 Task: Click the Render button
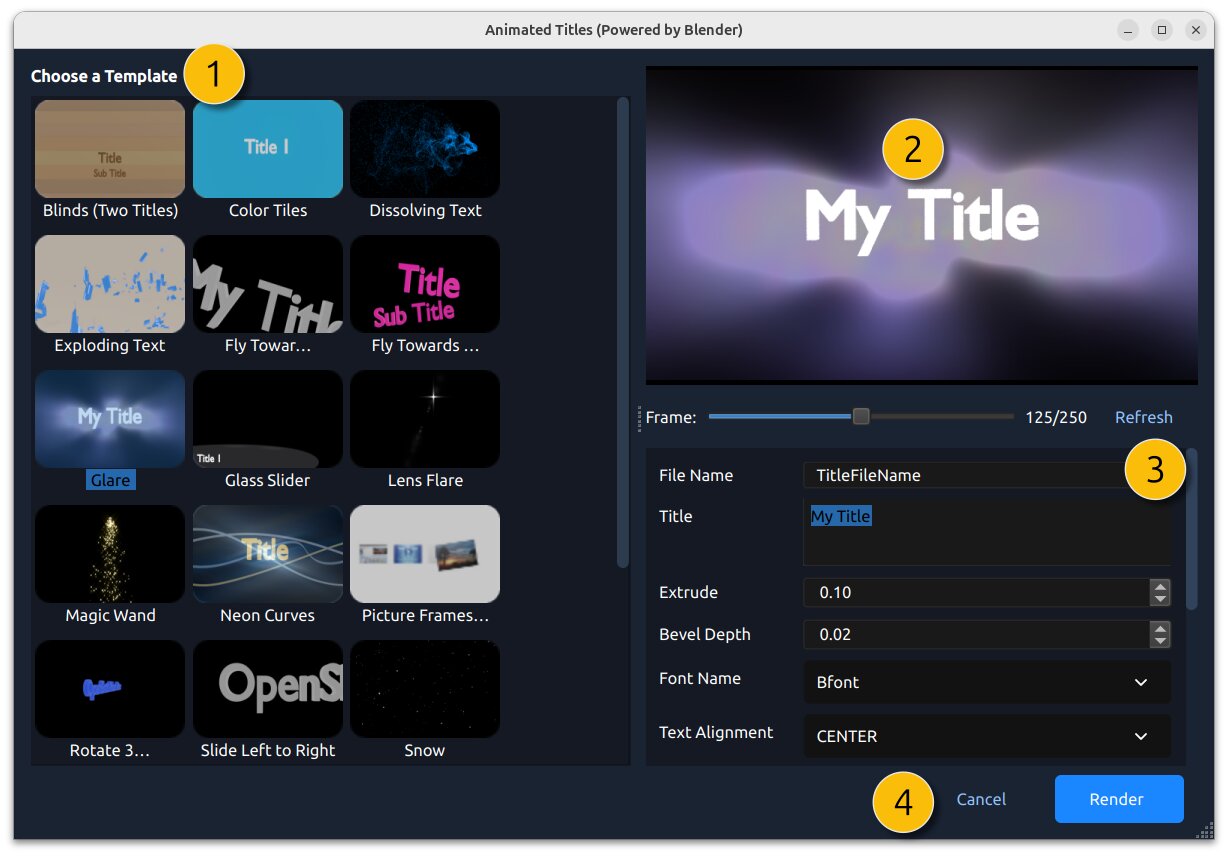[x=1119, y=799]
